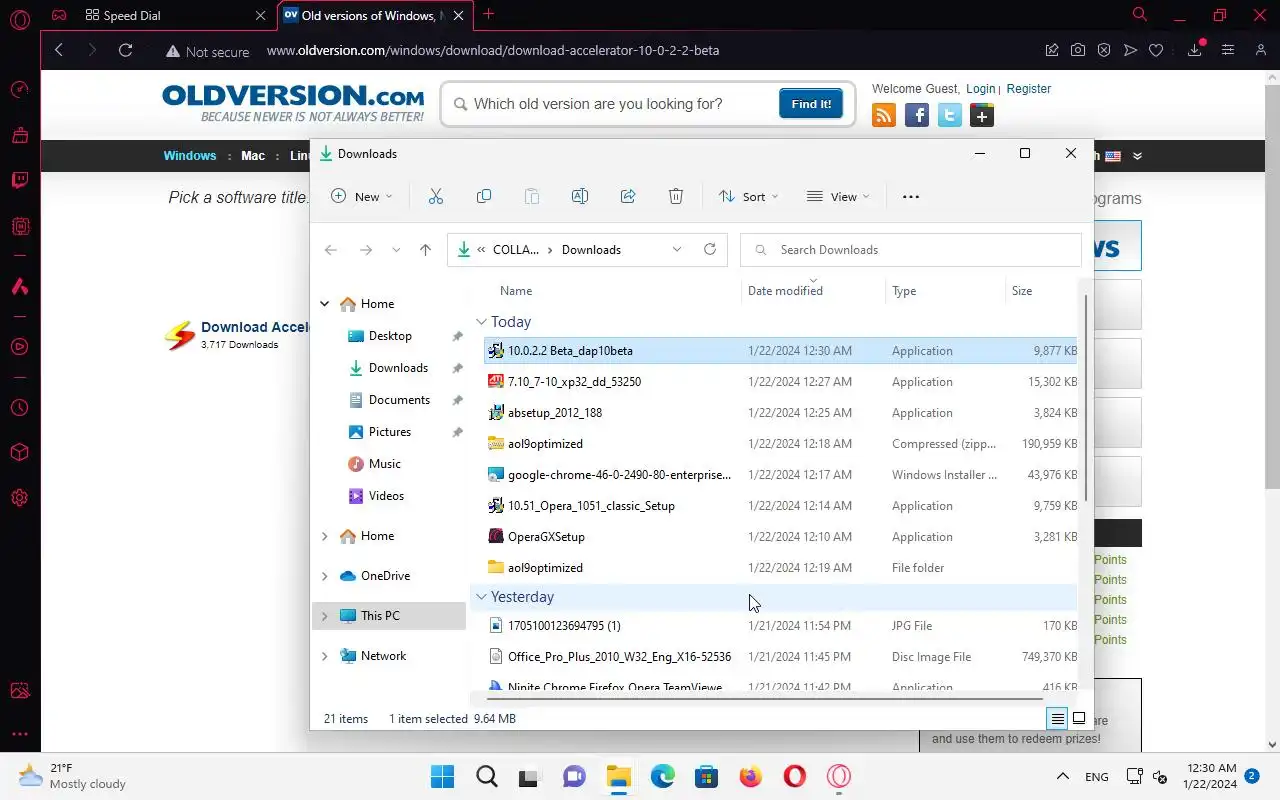Click the Register link
Image resolution: width=1280 pixels, height=800 pixels.
[1029, 89]
